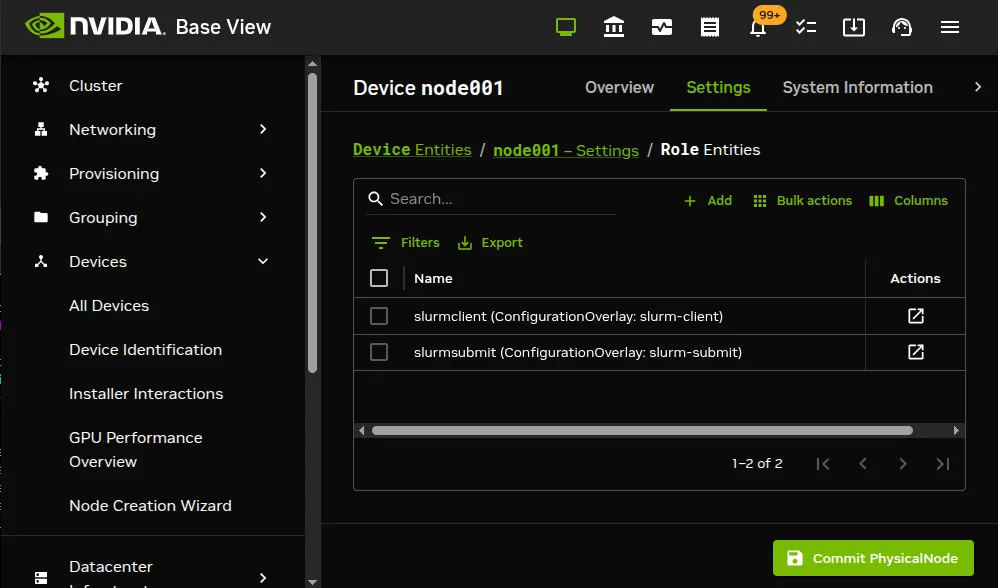This screenshot has width=998, height=588.
Task: Focus the Search input field
Action: point(491,199)
